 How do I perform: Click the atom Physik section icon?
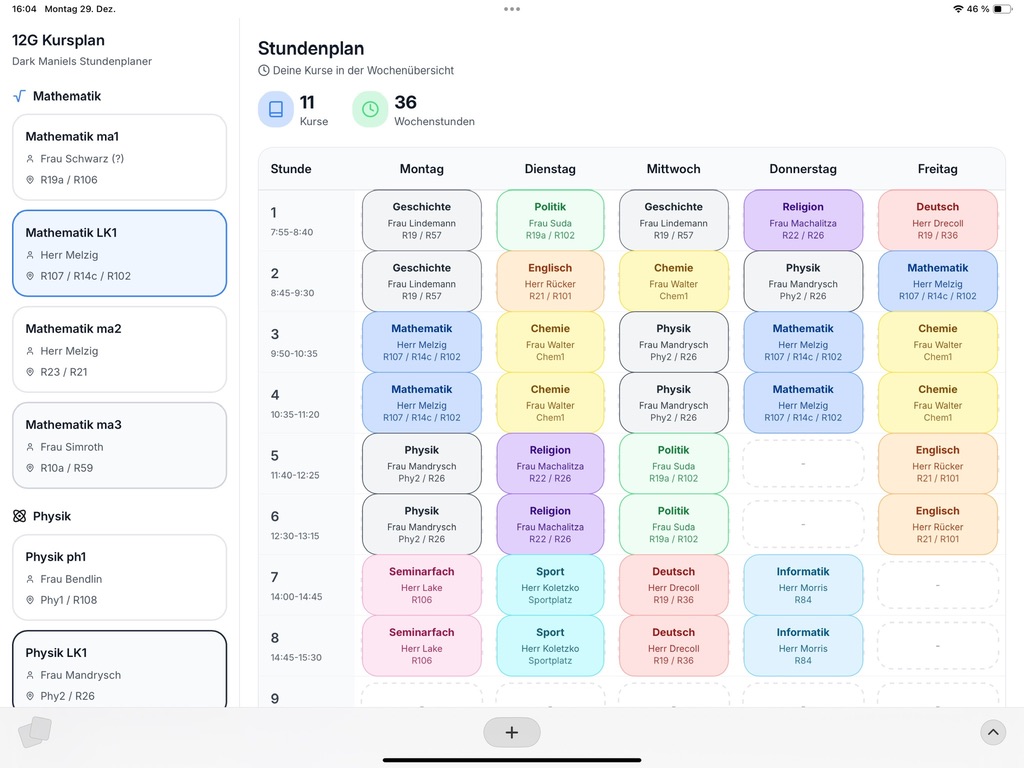[19, 516]
